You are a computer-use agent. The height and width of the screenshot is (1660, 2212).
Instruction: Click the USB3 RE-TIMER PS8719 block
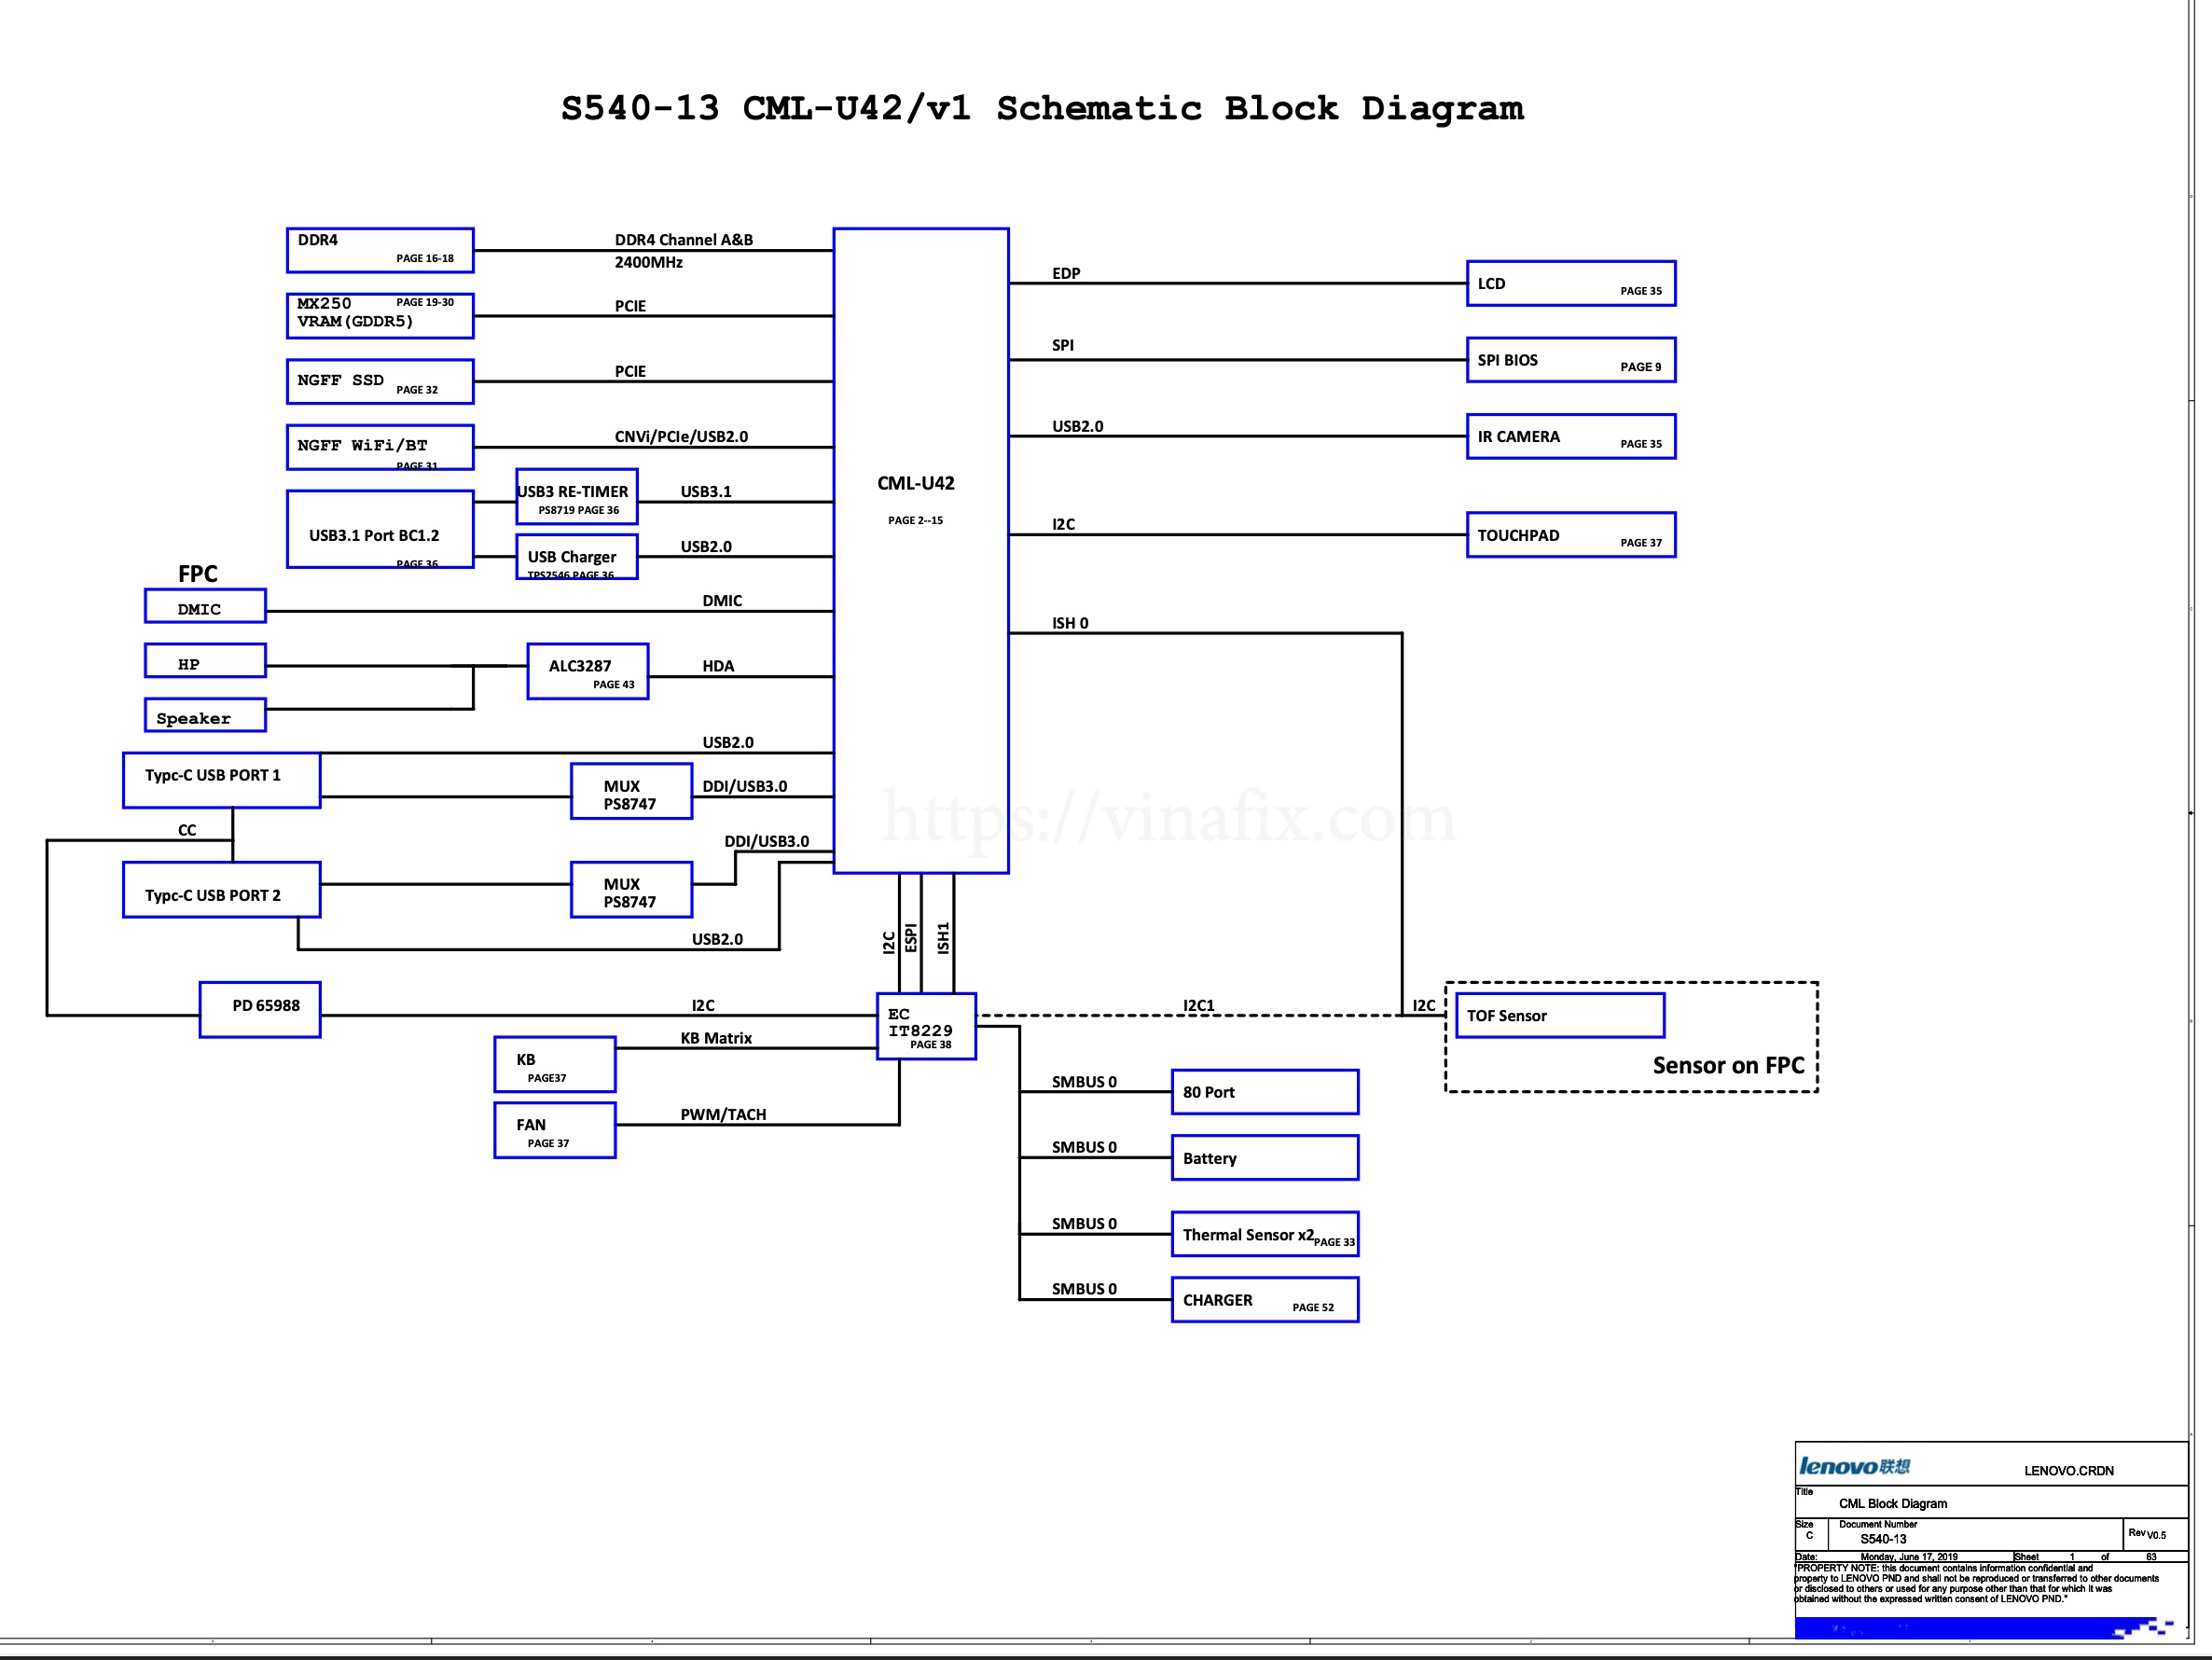(x=577, y=497)
